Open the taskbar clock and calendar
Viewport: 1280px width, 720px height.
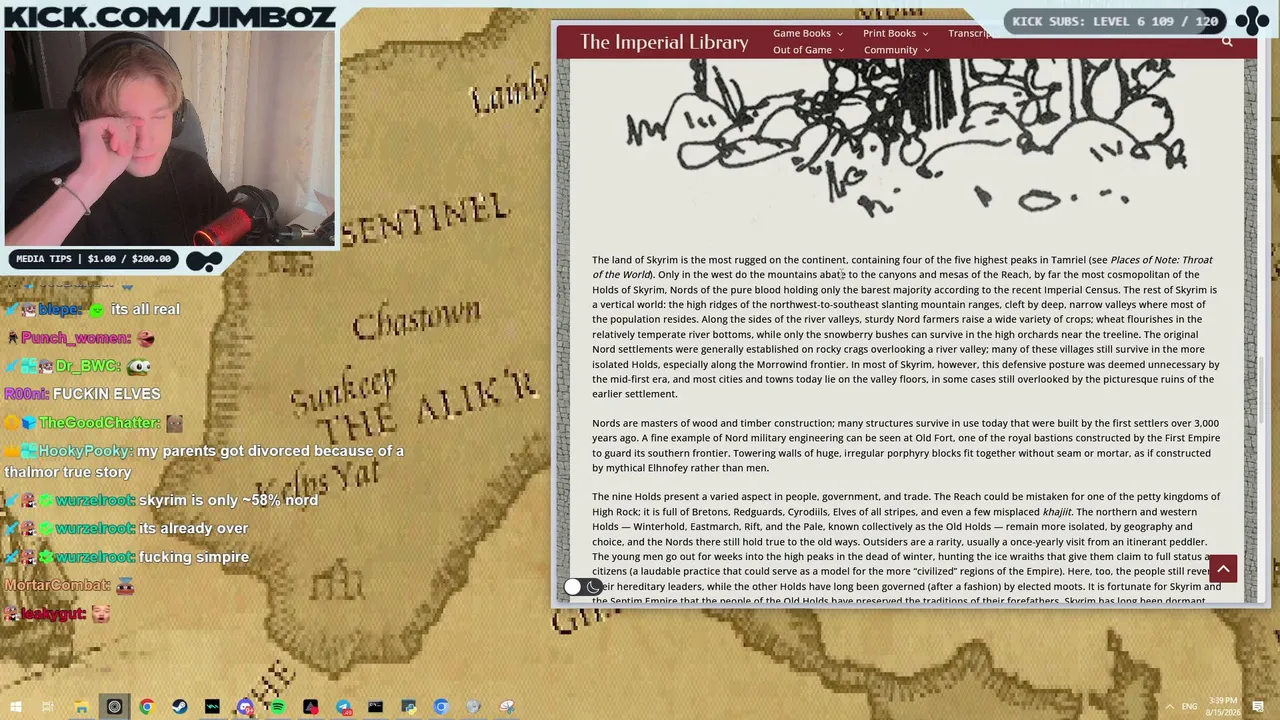pos(1223,707)
